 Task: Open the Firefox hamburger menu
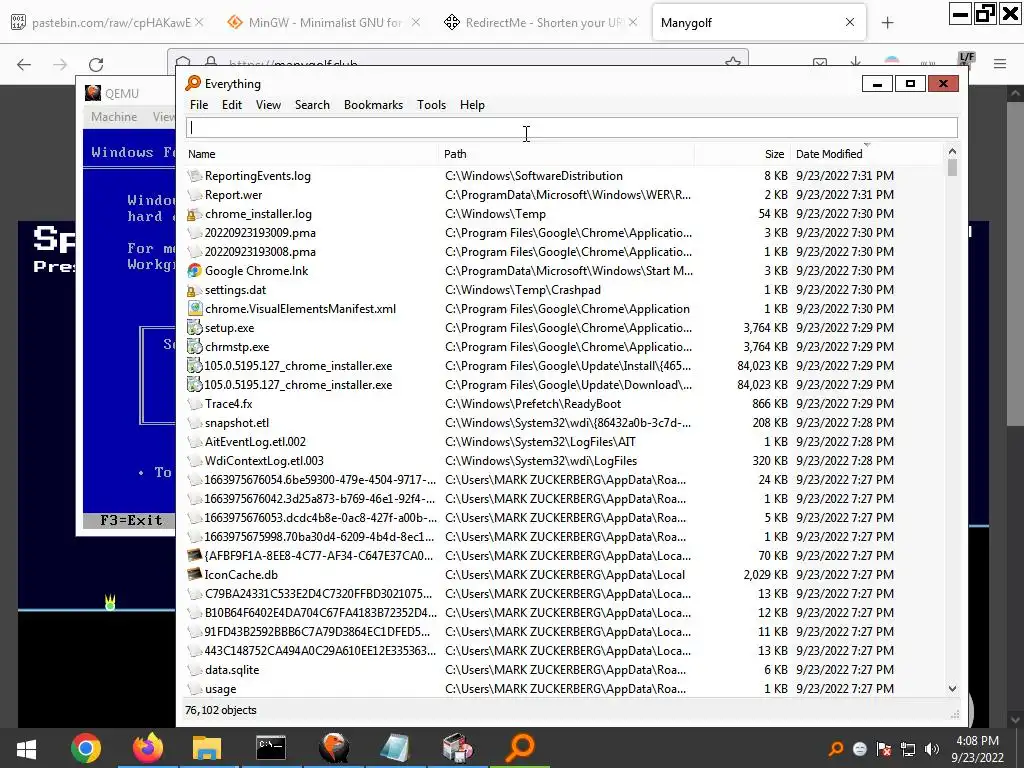(1000, 64)
